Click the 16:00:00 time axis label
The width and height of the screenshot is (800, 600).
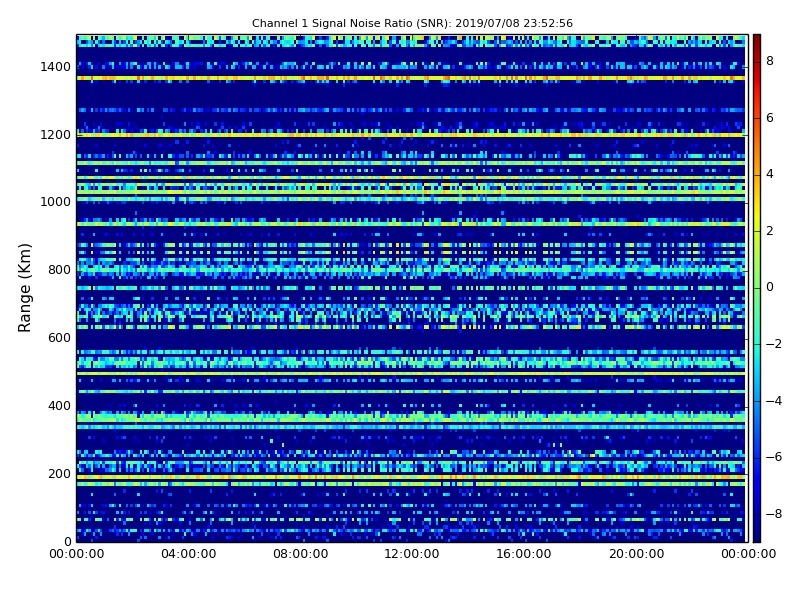524,554
